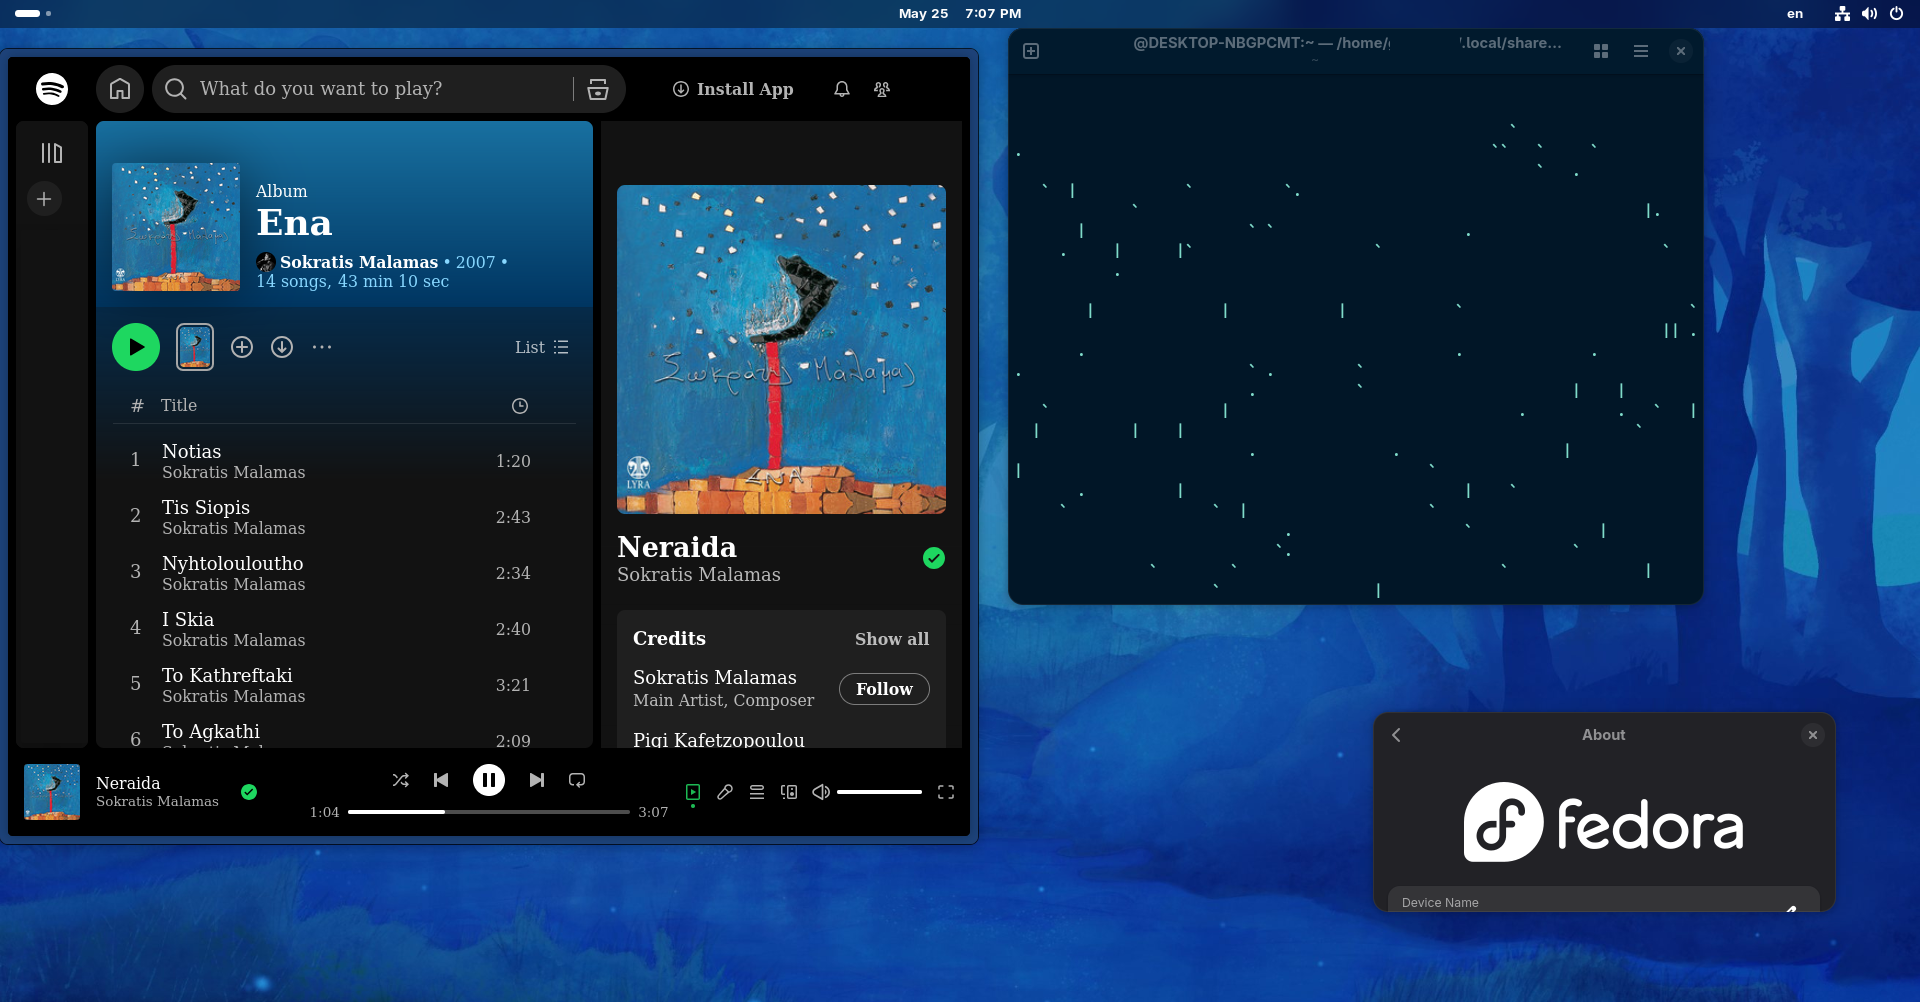
Task: Open more options for Ena album
Action: coord(322,347)
